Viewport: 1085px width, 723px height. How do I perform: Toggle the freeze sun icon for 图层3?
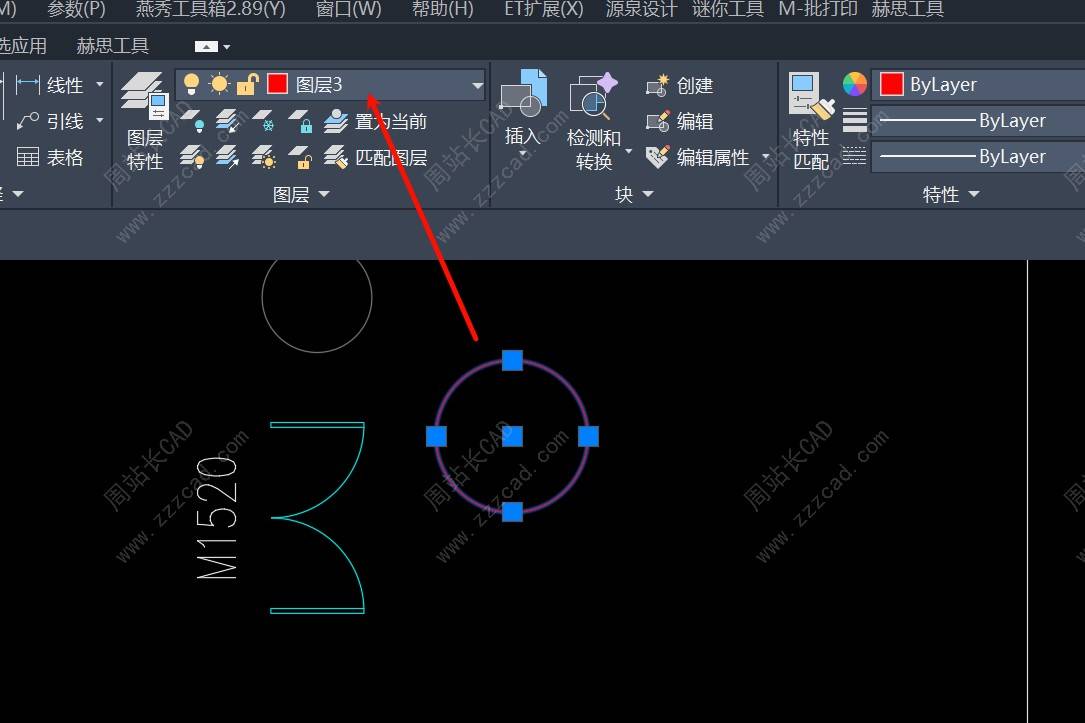(219, 85)
